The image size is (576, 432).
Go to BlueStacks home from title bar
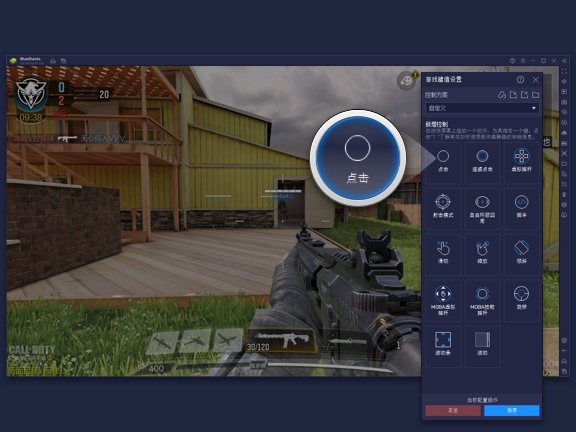(x=53, y=61)
